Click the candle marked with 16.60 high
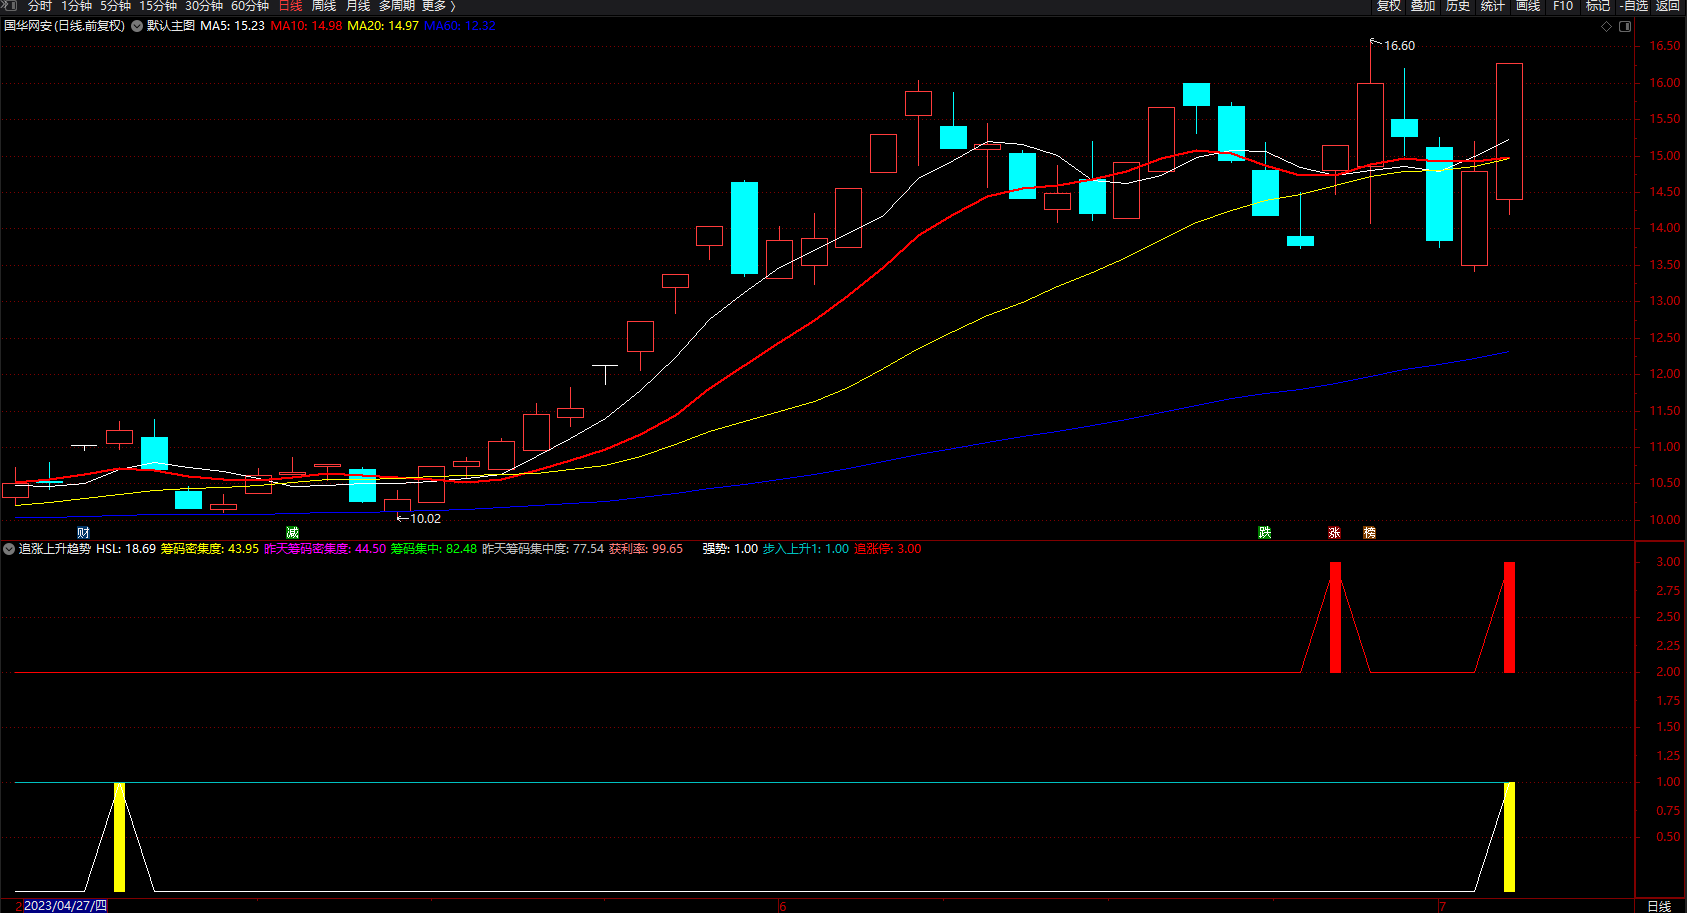Image resolution: width=1687 pixels, height=913 pixels. tap(1370, 126)
